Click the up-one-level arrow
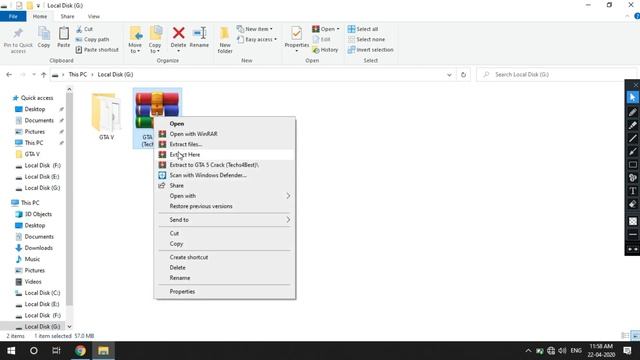 click(x=44, y=75)
